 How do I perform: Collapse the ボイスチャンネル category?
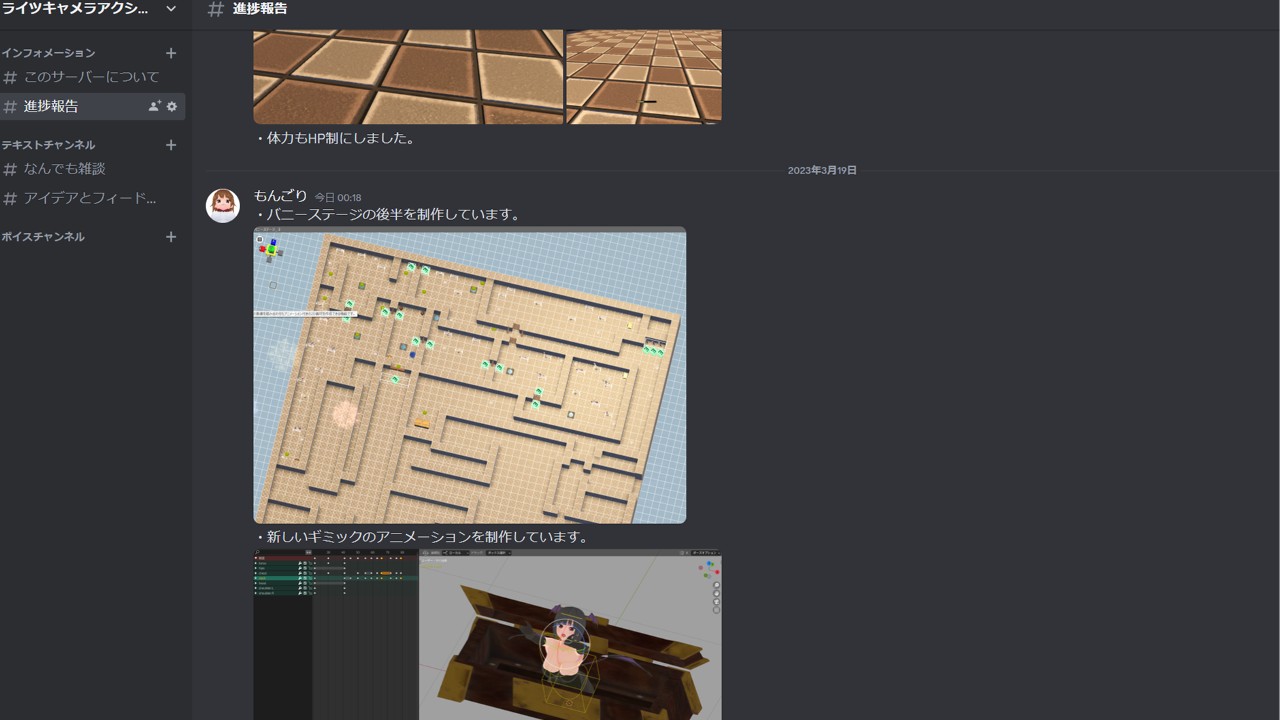43,237
